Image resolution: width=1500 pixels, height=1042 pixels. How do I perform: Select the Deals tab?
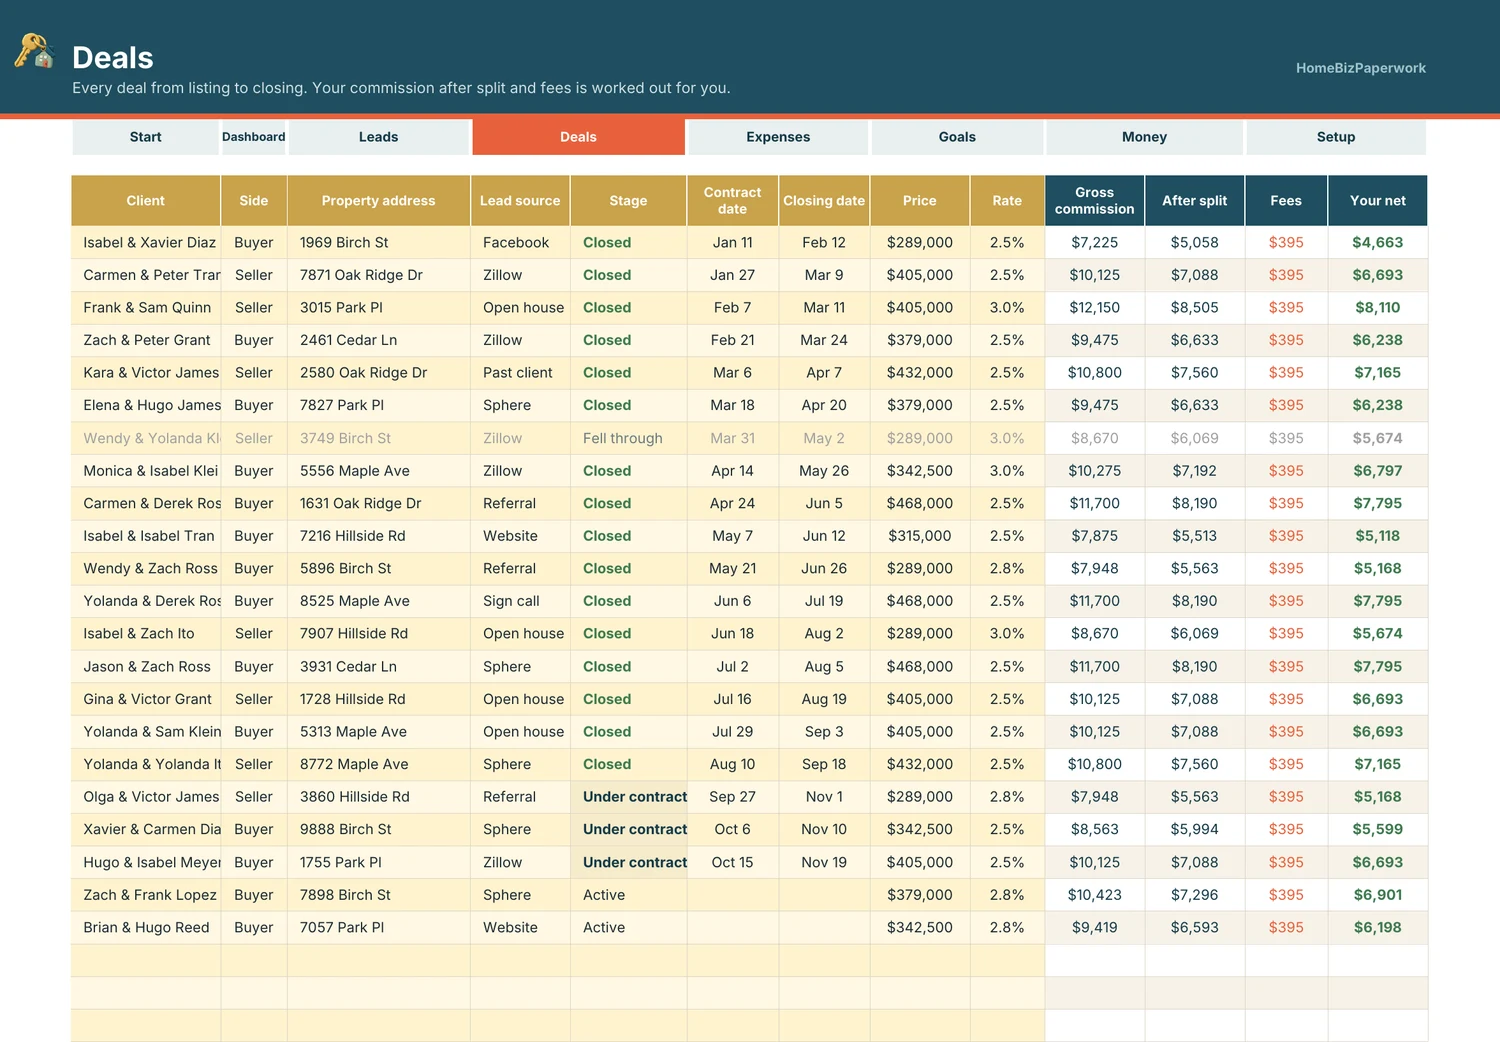pyautogui.click(x=578, y=137)
